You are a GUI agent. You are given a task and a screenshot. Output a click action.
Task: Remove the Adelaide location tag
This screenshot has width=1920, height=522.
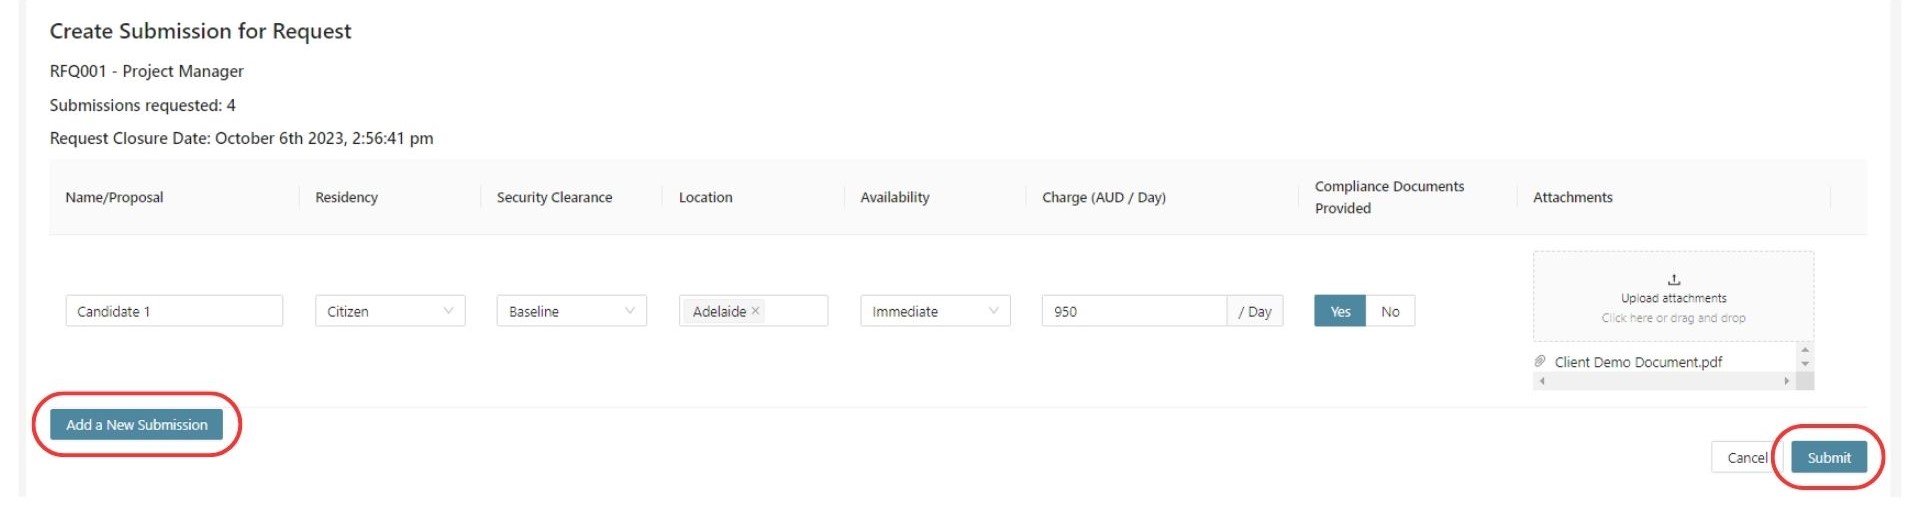tap(756, 311)
